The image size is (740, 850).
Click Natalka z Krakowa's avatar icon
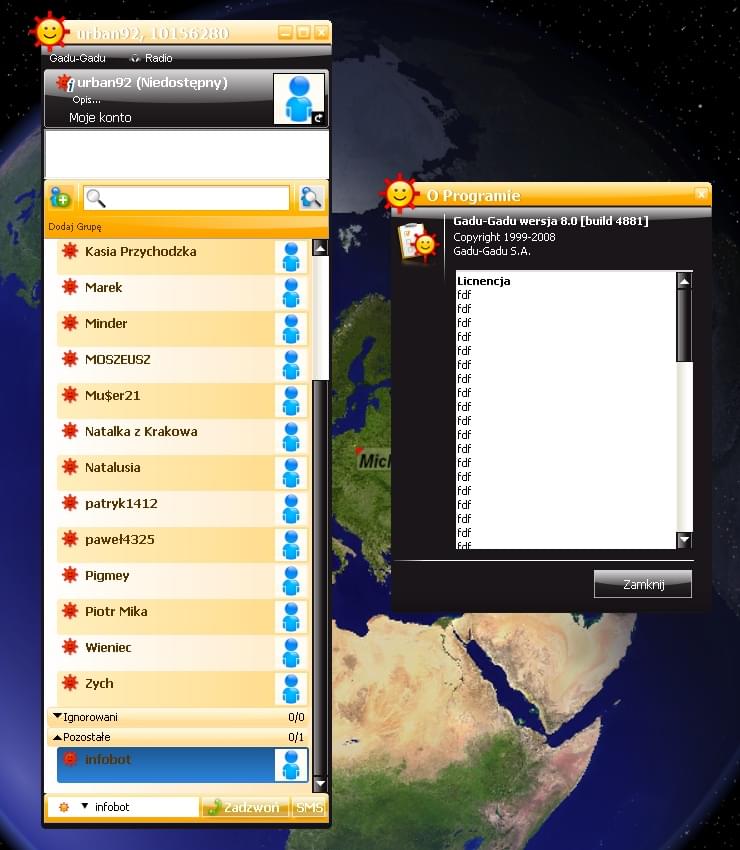pyautogui.click(x=291, y=437)
